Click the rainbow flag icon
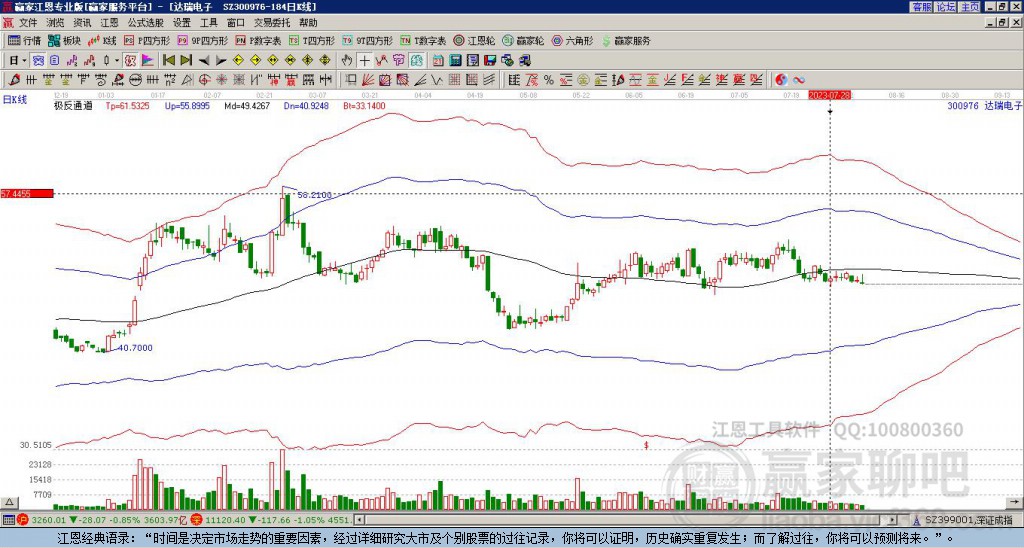The image size is (1024, 548). click(x=148, y=61)
